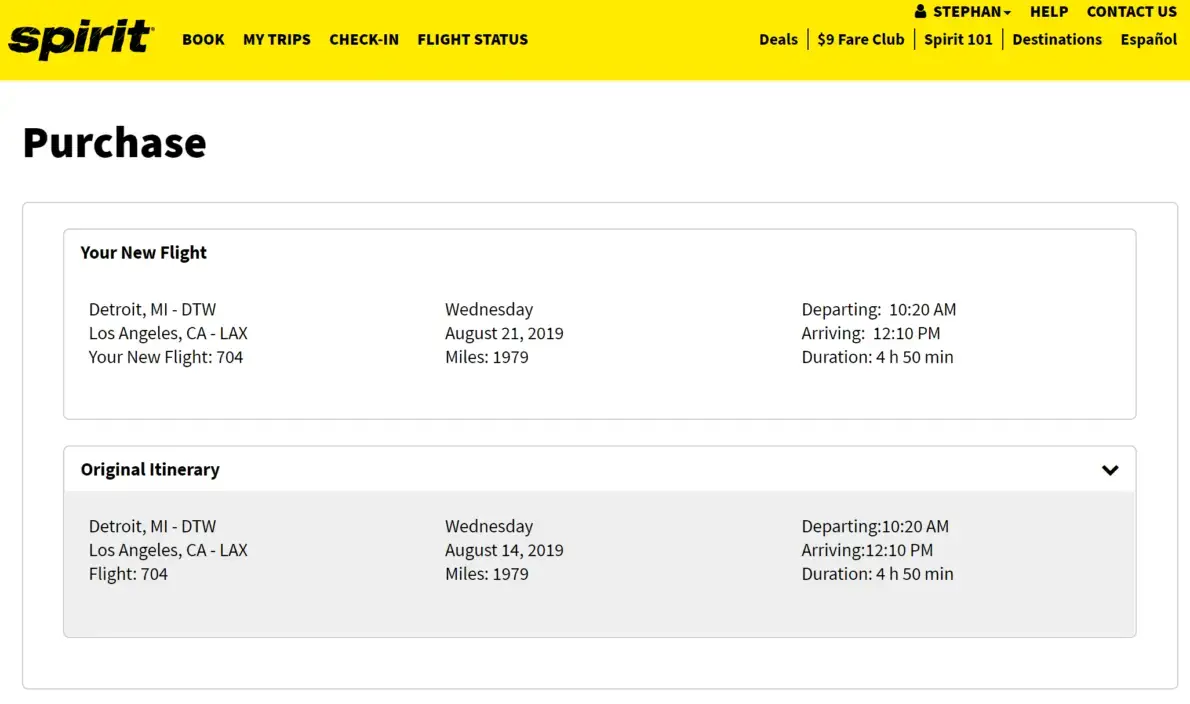
Task: Click the Deals link
Action: pyautogui.click(x=778, y=39)
